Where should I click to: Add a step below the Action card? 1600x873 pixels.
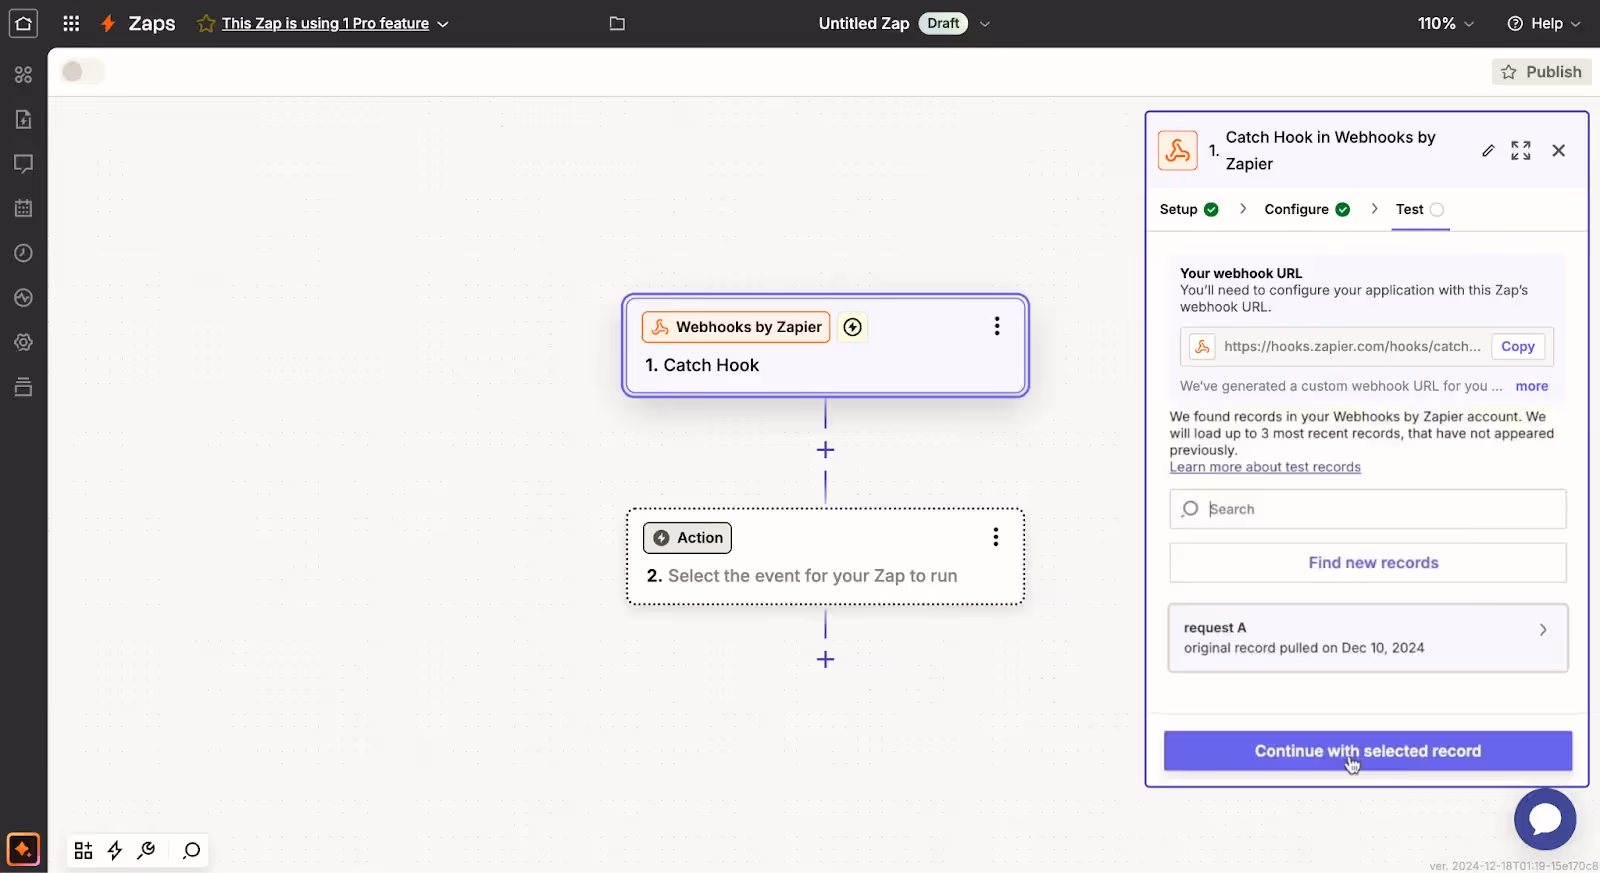tap(825, 659)
